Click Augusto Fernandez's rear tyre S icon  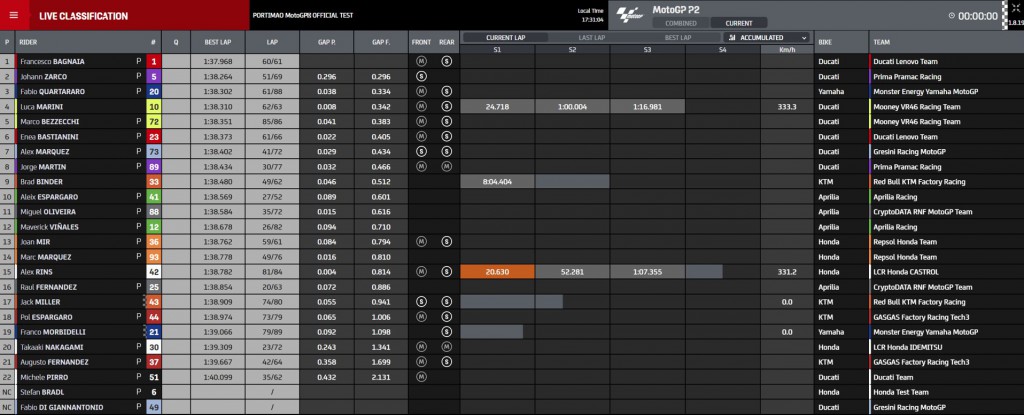[447, 362]
